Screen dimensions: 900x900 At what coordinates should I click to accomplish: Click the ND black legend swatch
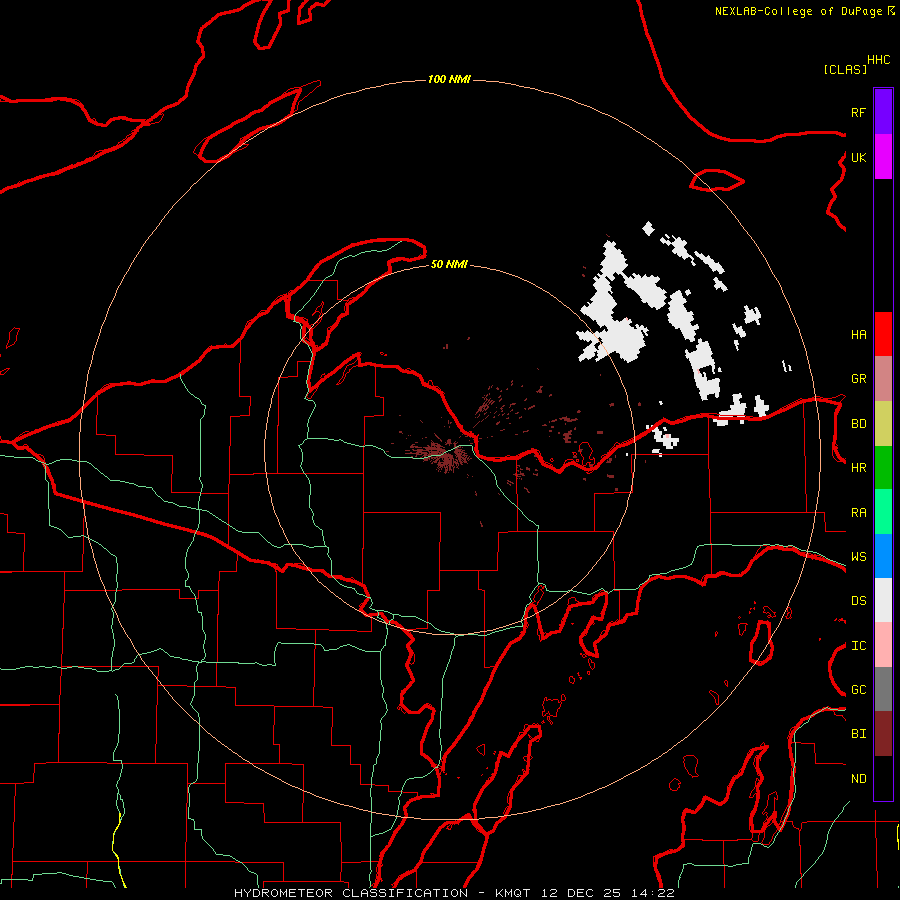pyautogui.click(x=883, y=778)
